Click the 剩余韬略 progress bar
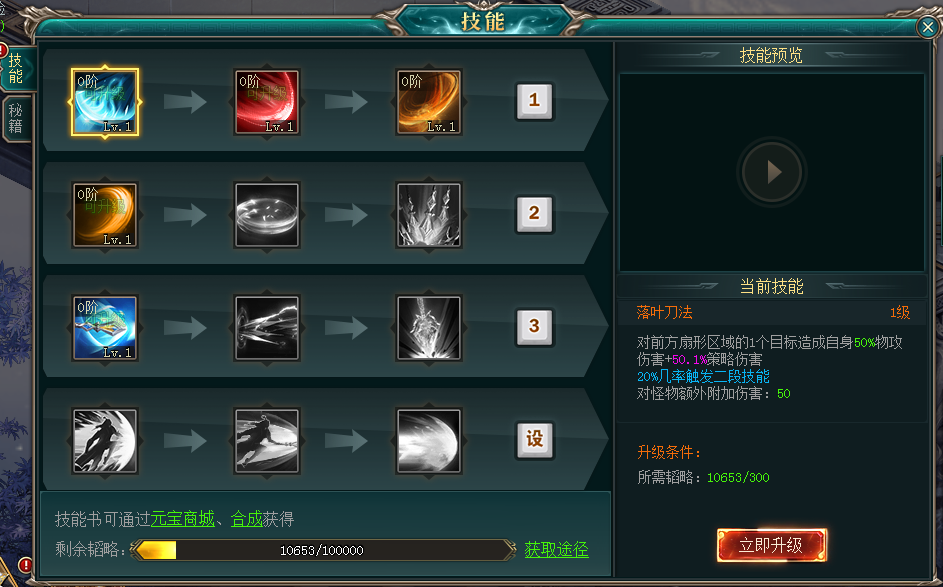Image resolution: width=943 pixels, height=587 pixels. (x=323, y=550)
